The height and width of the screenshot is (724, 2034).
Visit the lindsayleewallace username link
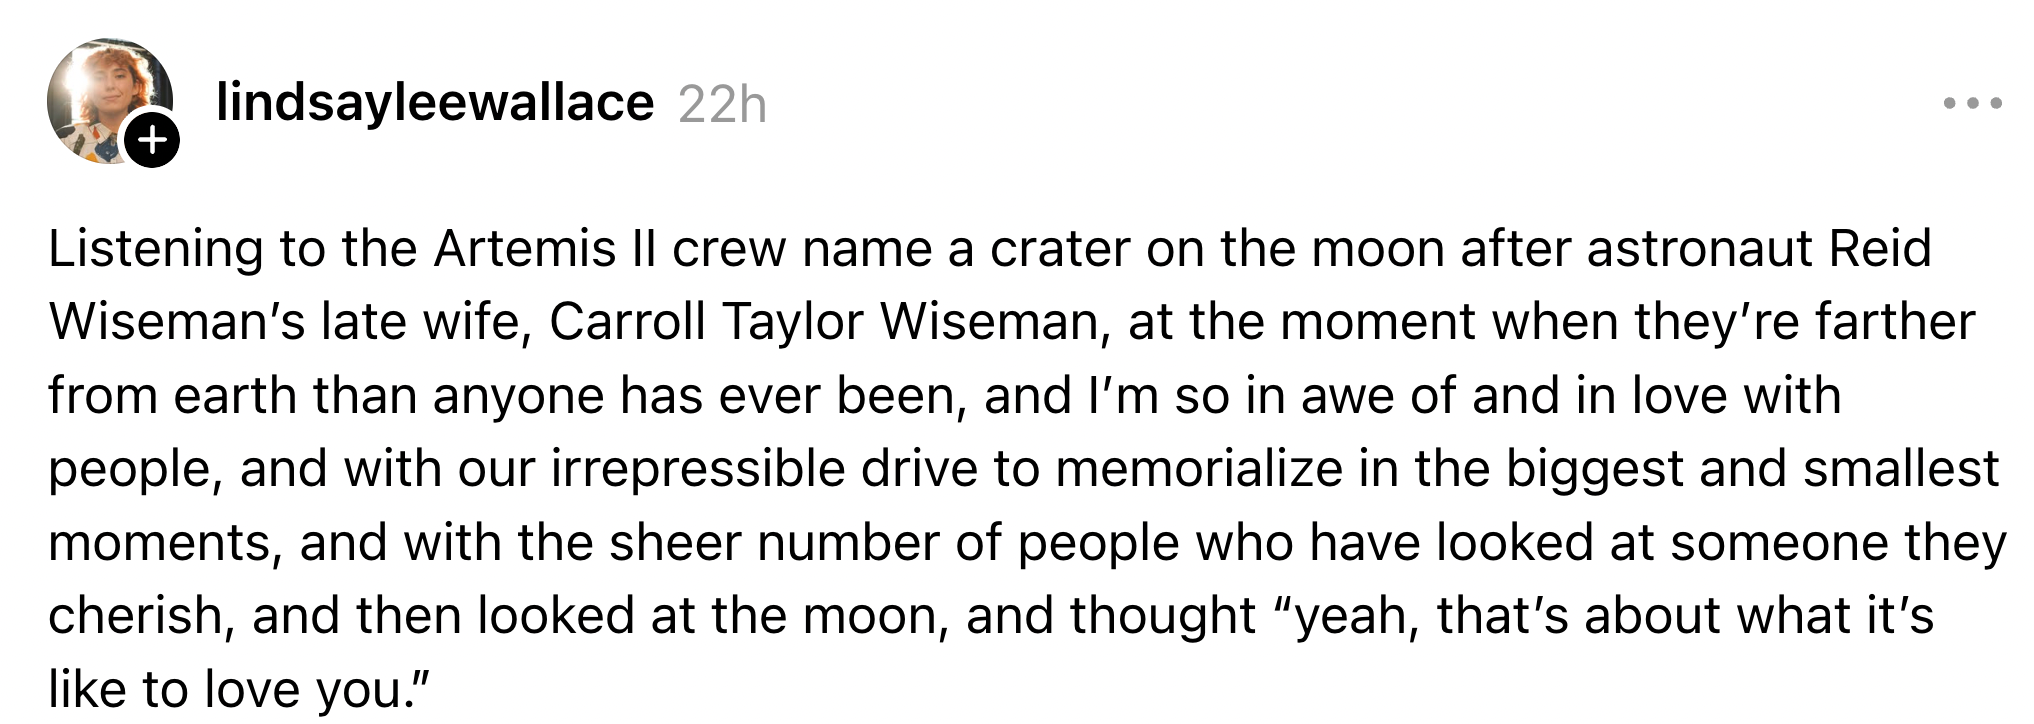pyautogui.click(x=435, y=102)
